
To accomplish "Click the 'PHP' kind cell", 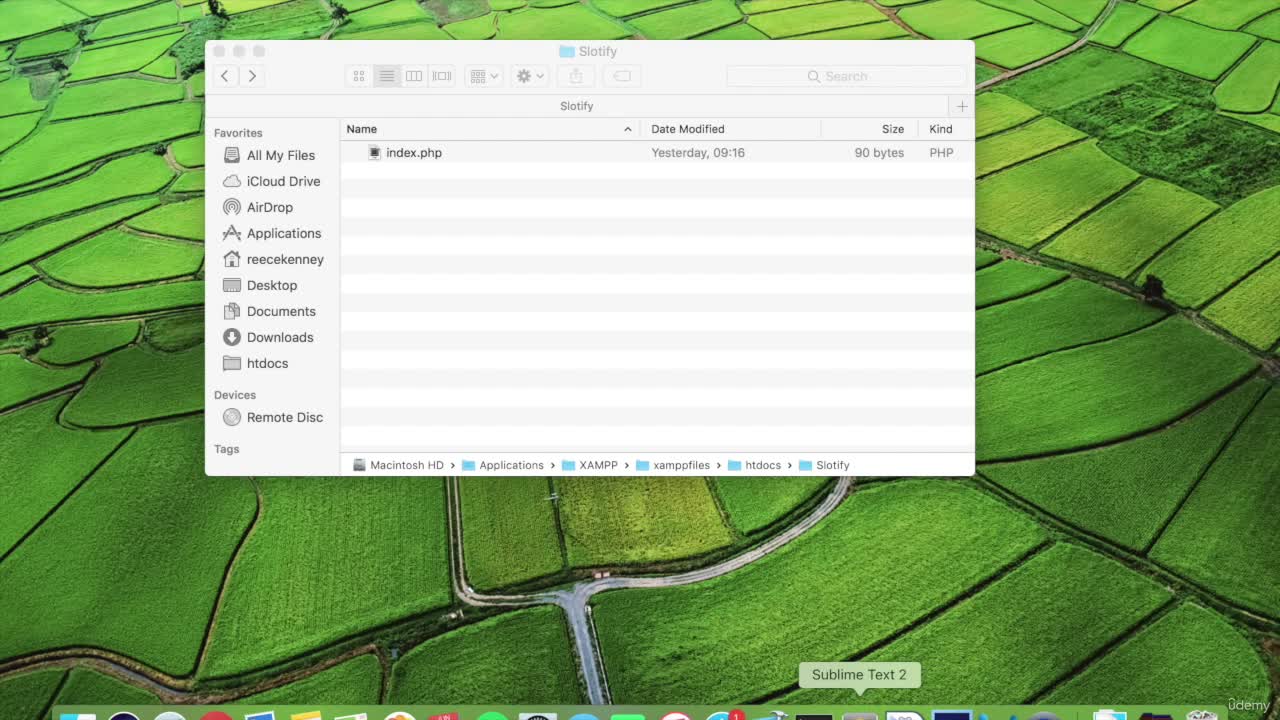I will point(941,153).
